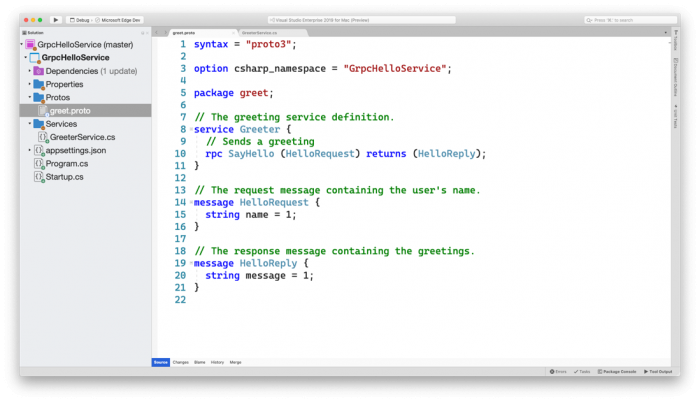Viewport: 700px width, 402px height.
Task: Switch to the Blame view tab
Action: point(200,362)
